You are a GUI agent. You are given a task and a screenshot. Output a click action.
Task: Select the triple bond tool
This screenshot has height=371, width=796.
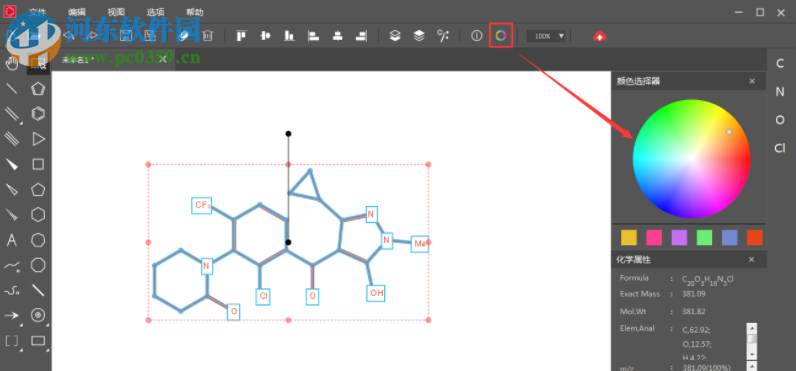pos(12,139)
